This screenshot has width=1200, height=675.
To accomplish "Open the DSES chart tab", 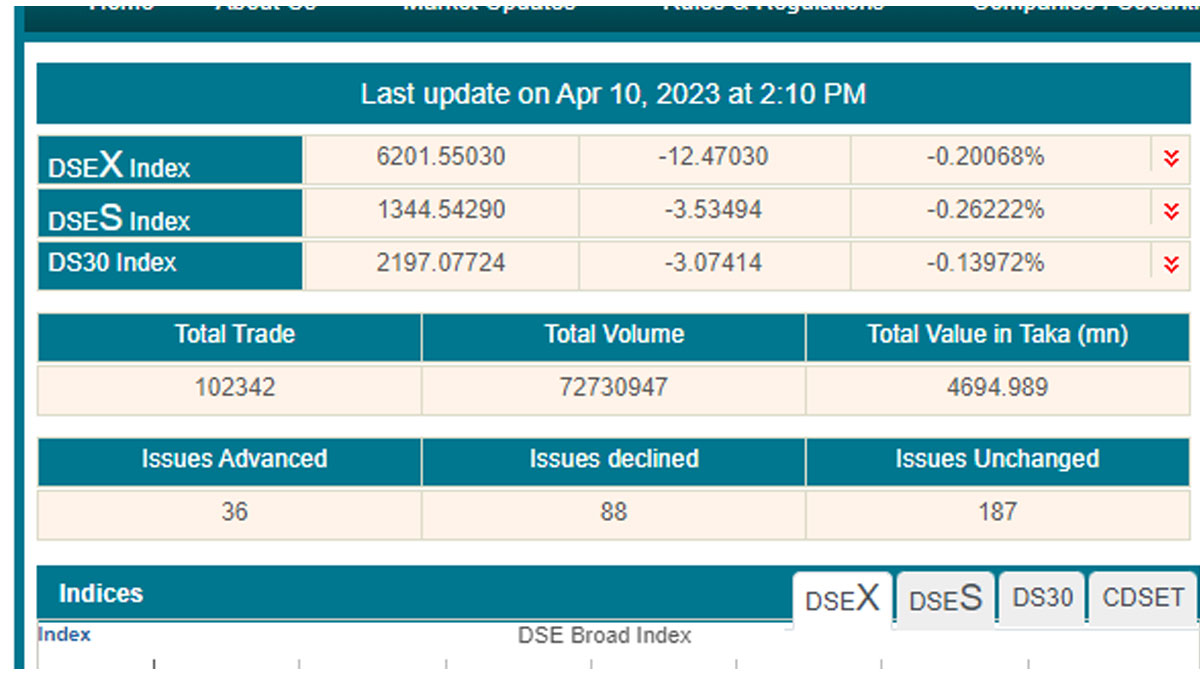I will (x=945, y=599).
